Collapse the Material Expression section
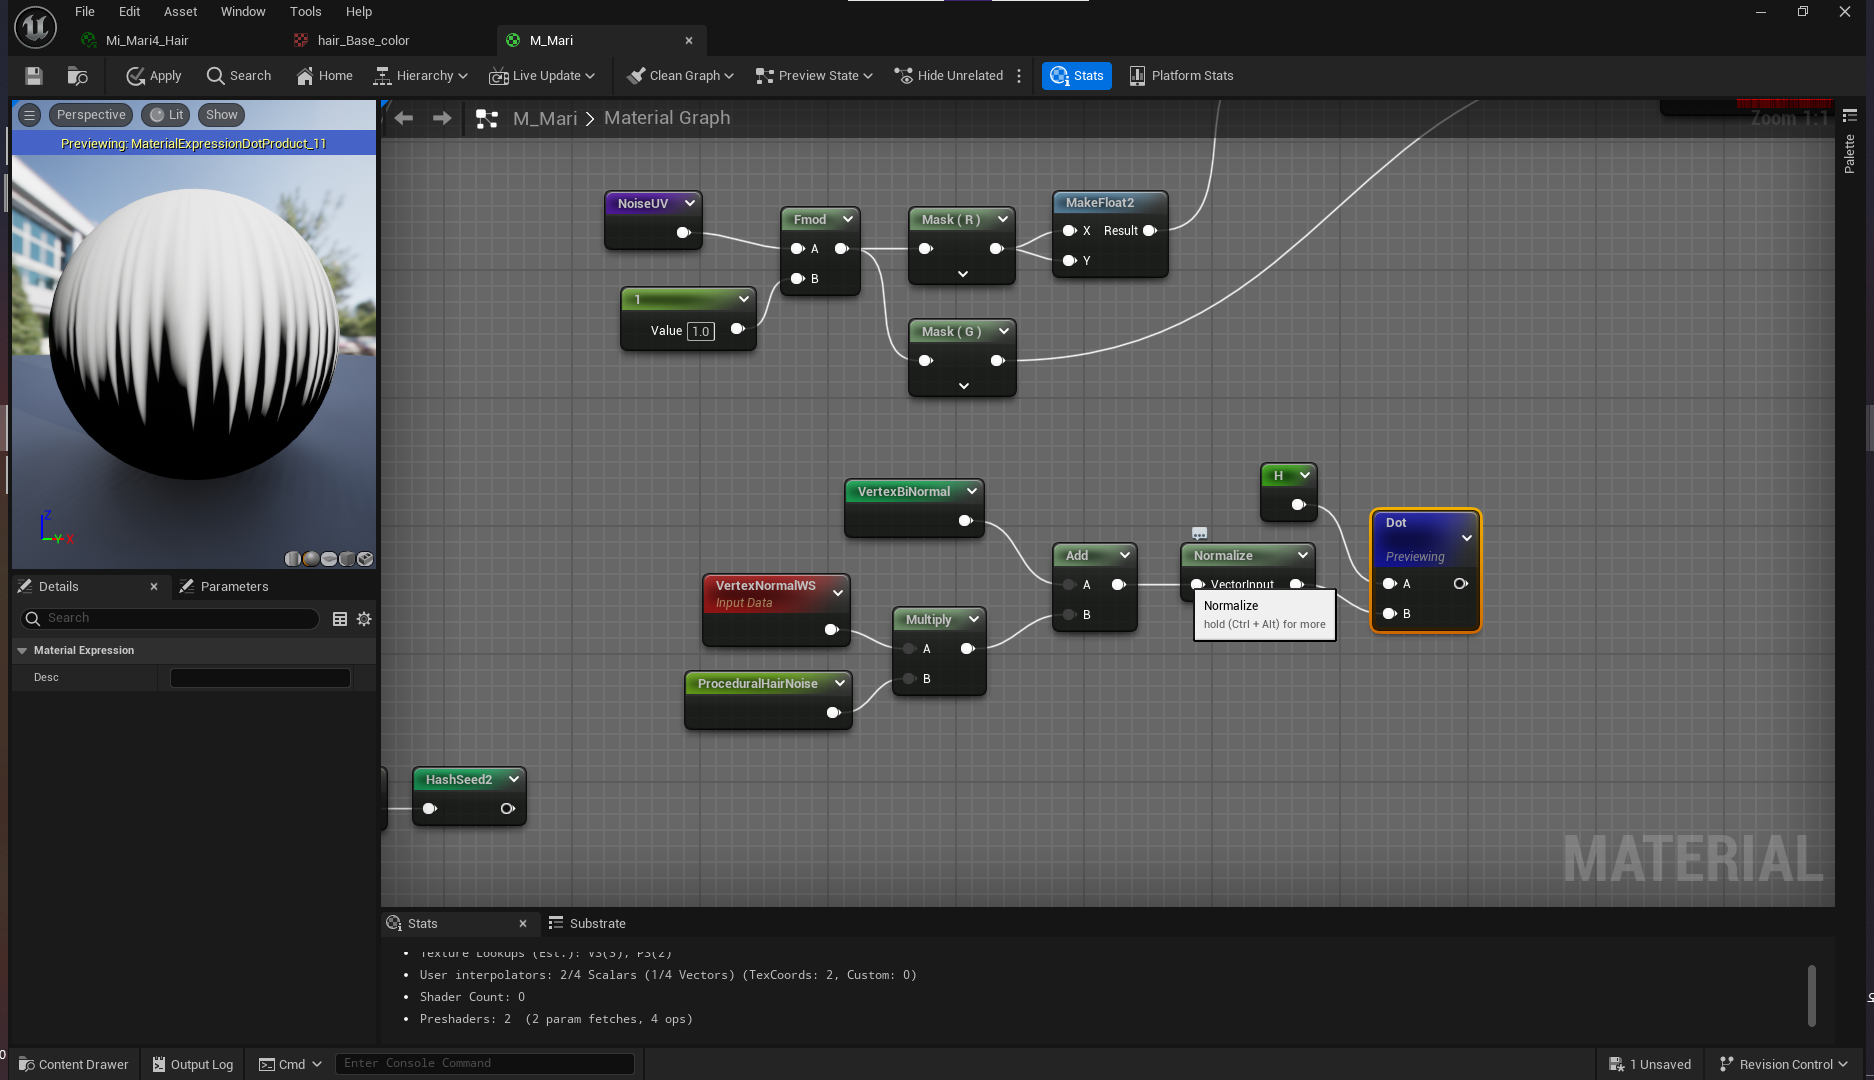1874x1080 pixels. tap(22, 651)
